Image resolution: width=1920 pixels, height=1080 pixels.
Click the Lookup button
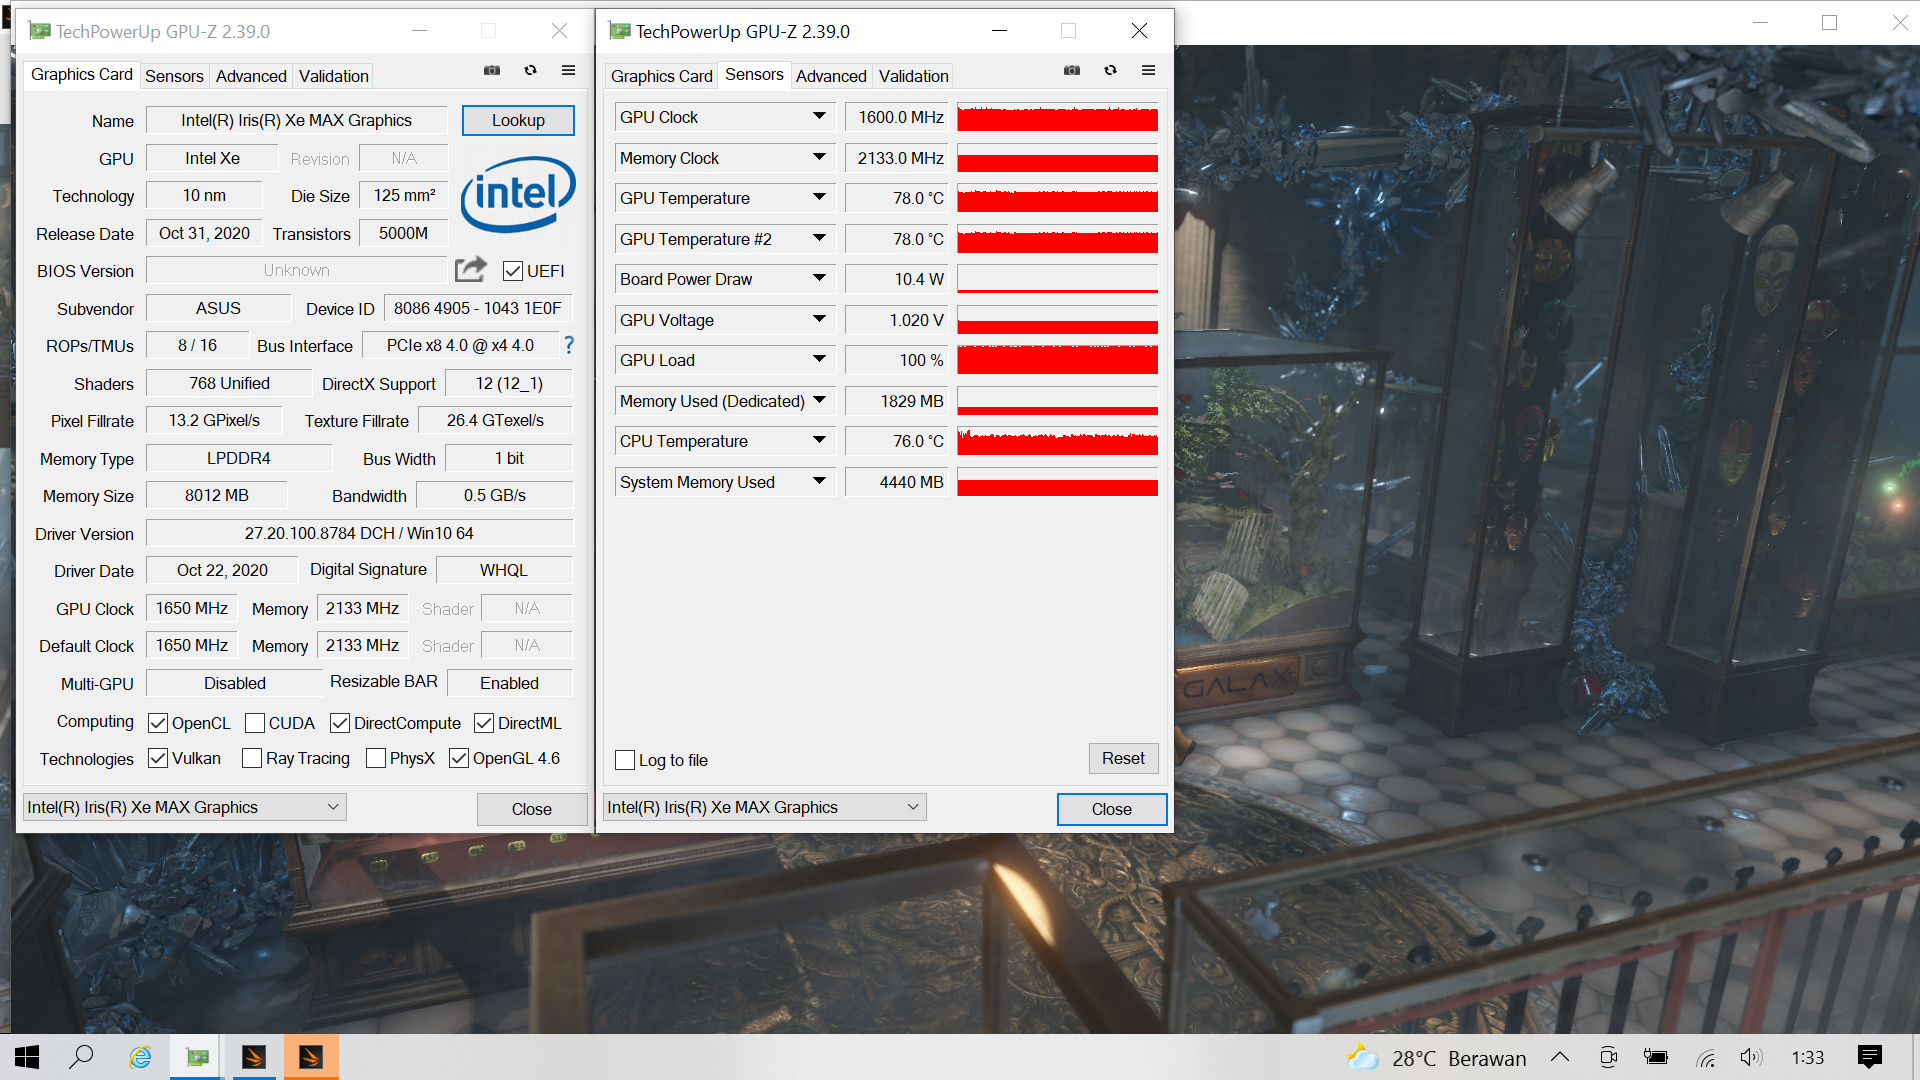[517, 120]
